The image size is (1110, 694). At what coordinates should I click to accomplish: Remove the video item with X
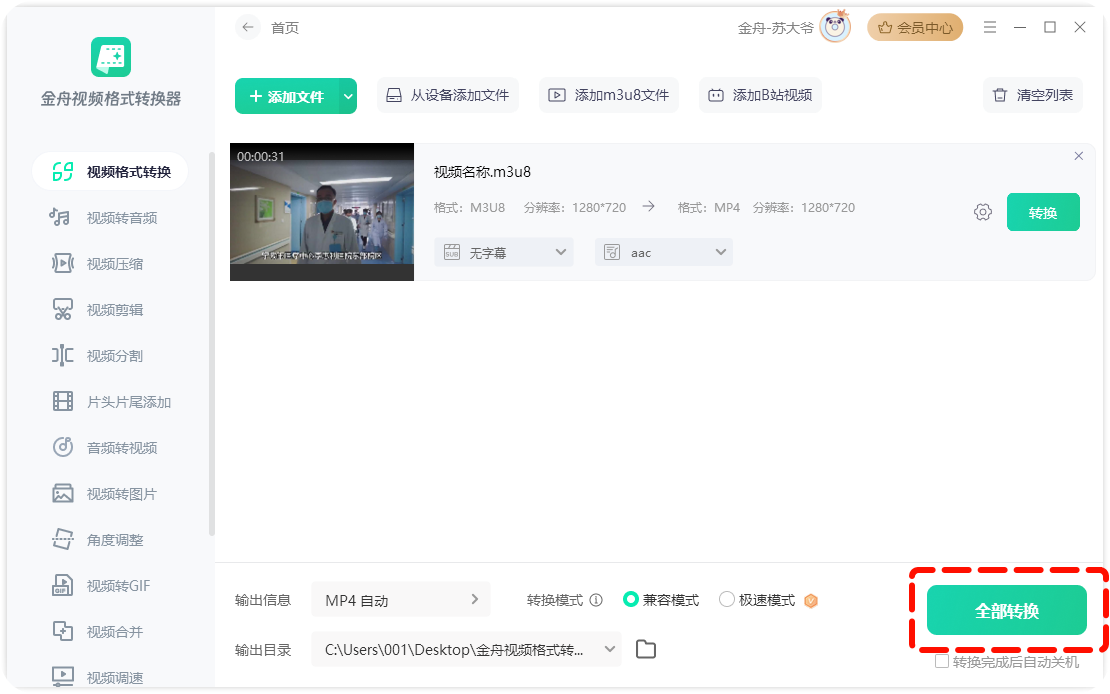1078,156
